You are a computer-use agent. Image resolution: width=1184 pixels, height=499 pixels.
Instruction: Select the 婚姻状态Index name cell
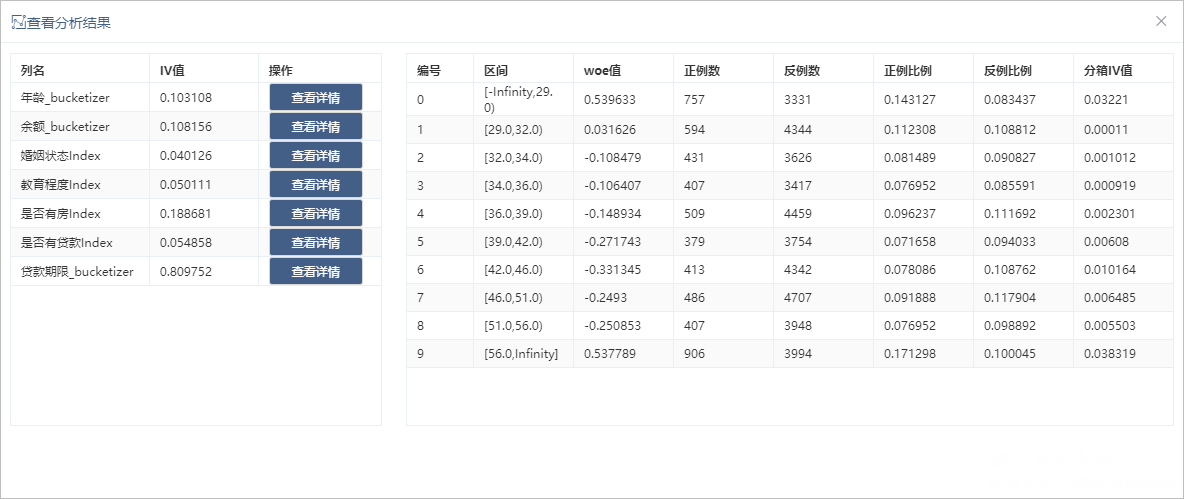point(80,156)
